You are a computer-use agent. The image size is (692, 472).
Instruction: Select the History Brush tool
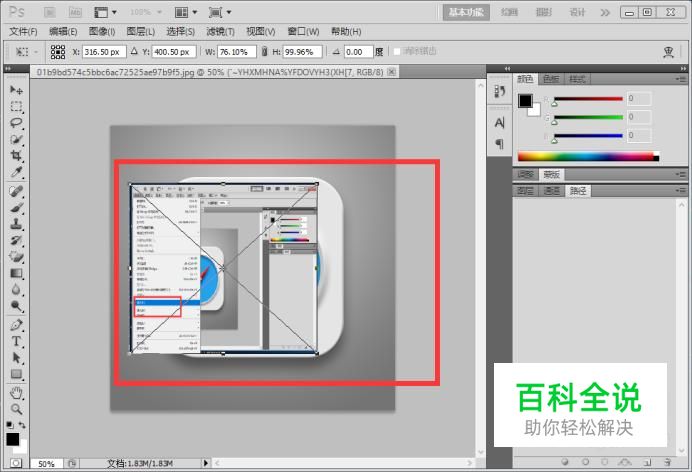(16, 240)
